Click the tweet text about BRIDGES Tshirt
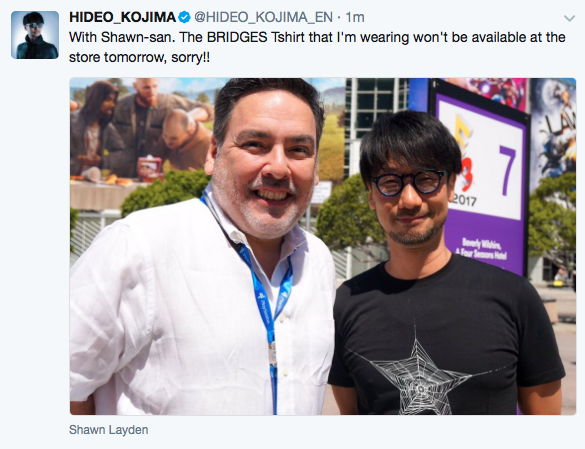 (317, 47)
